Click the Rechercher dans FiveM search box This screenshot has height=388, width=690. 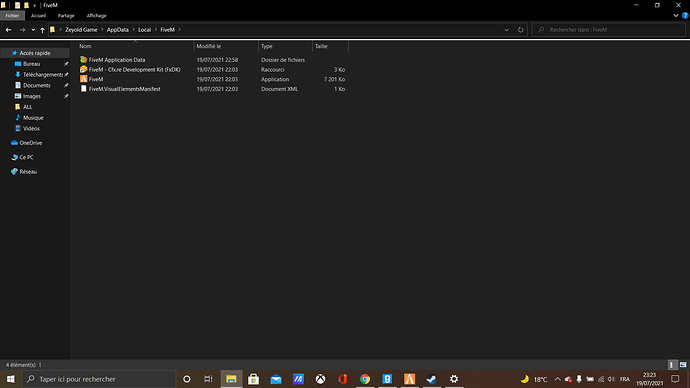point(608,30)
